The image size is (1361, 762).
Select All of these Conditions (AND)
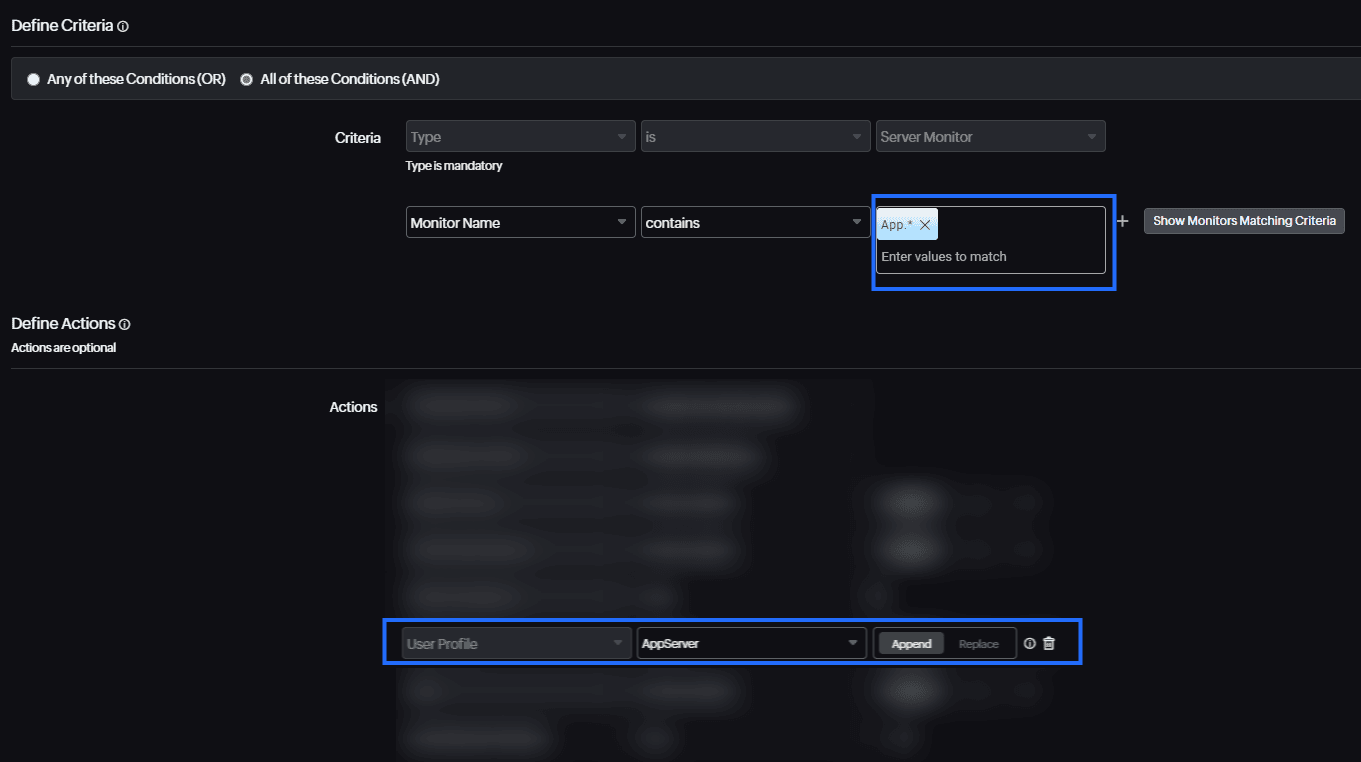click(247, 79)
